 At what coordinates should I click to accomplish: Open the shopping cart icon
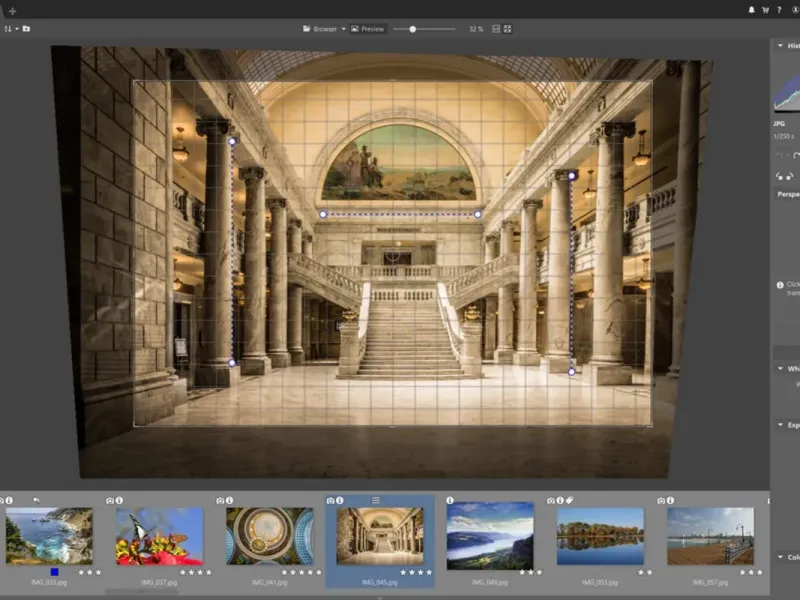point(765,10)
